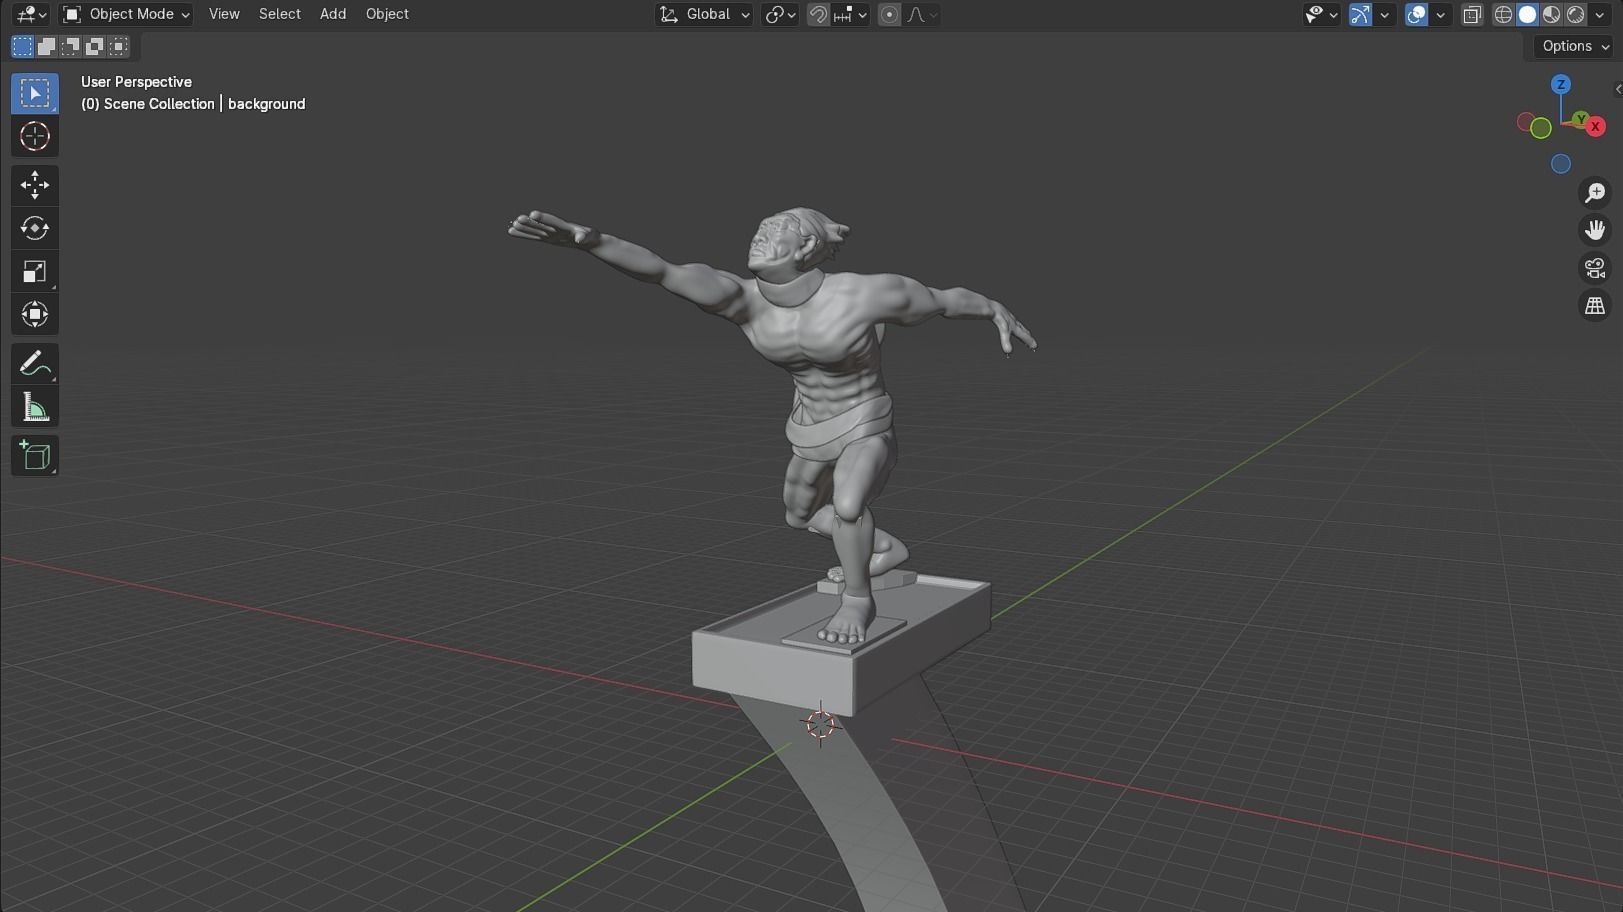Open the View menu
Image resolution: width=1623 pixels, height=912 pixels.
pos(224,14)
